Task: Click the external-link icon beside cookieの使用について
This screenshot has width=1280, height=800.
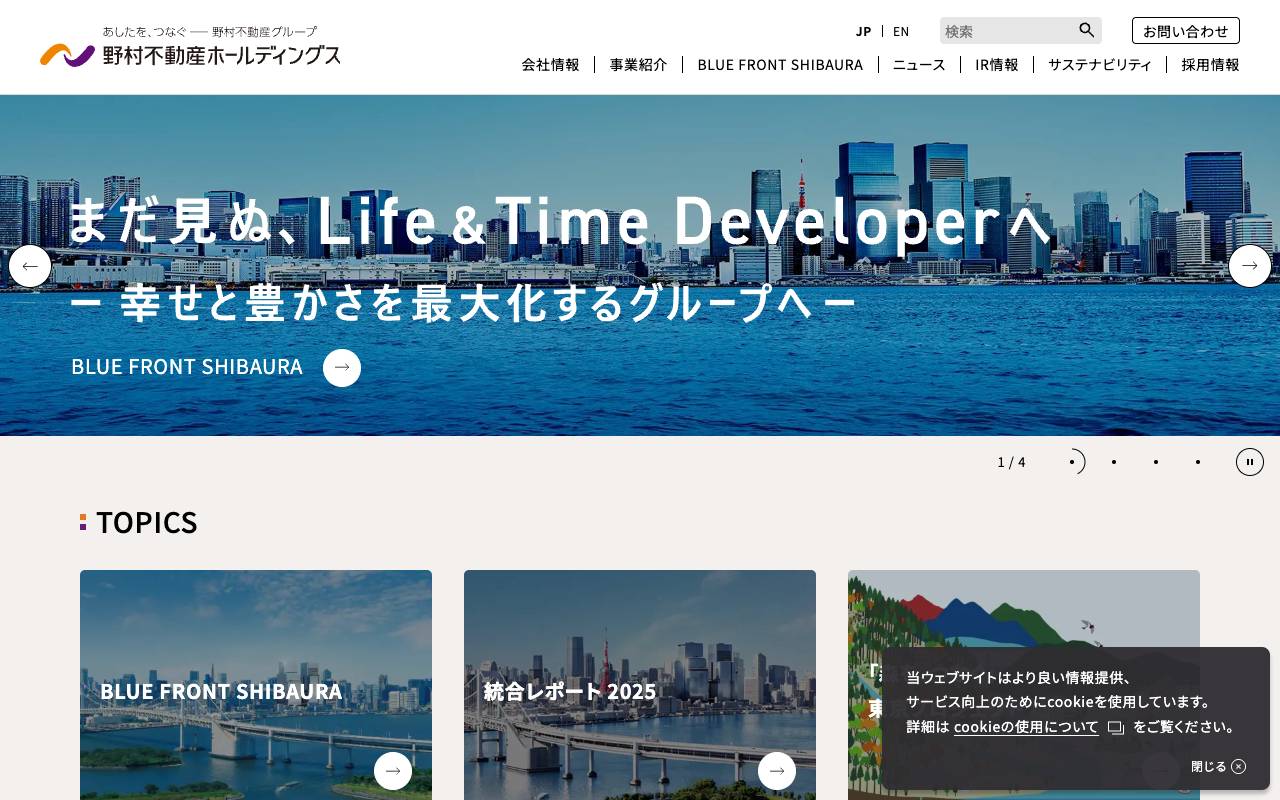Action: click(1116, 728)
